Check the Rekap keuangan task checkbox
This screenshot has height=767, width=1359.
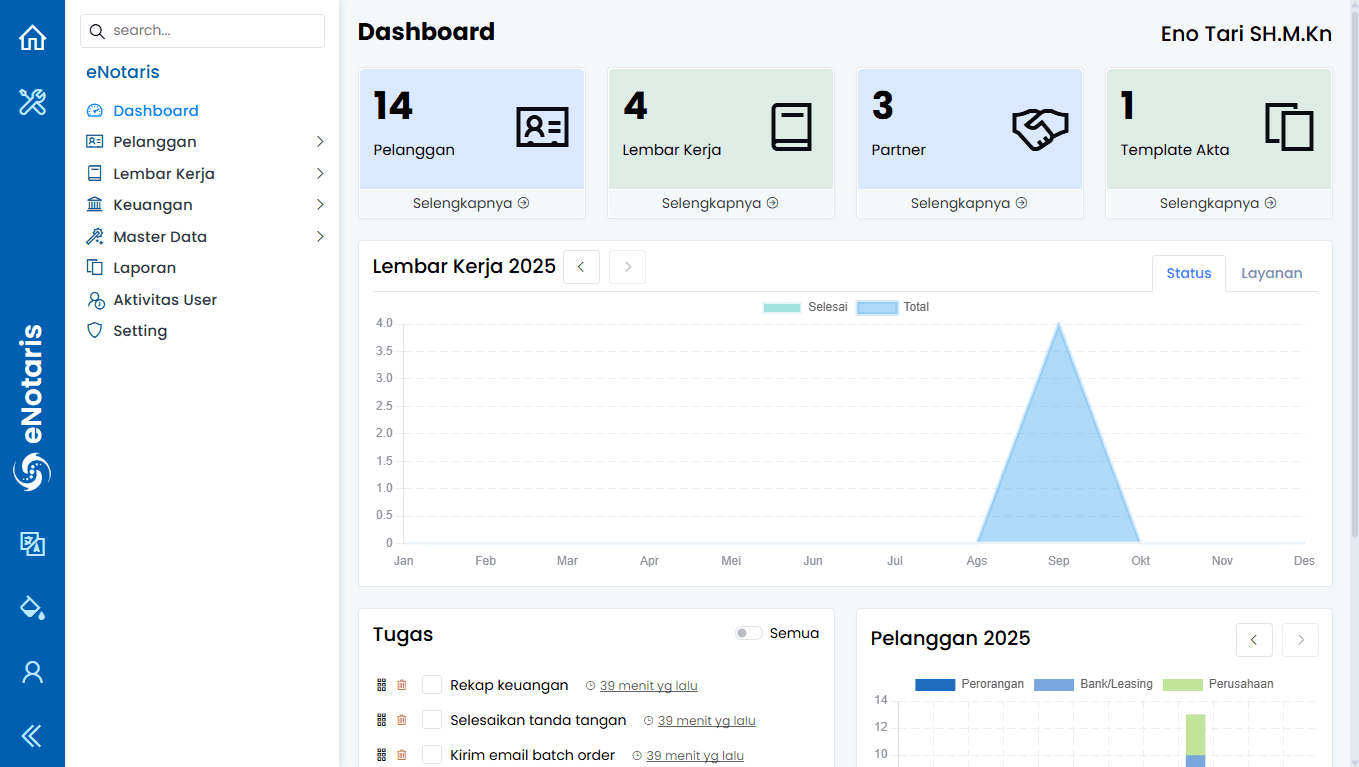click(432, 685)
